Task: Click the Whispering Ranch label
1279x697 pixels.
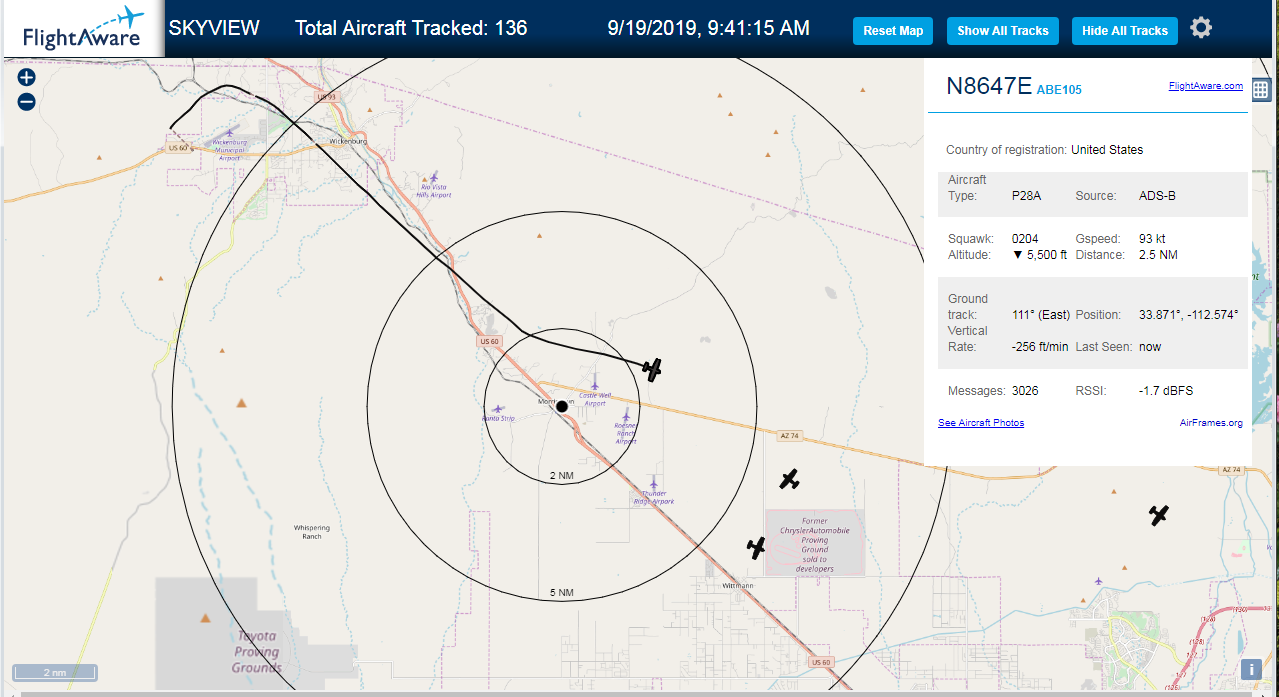Action: coord(312,532)
